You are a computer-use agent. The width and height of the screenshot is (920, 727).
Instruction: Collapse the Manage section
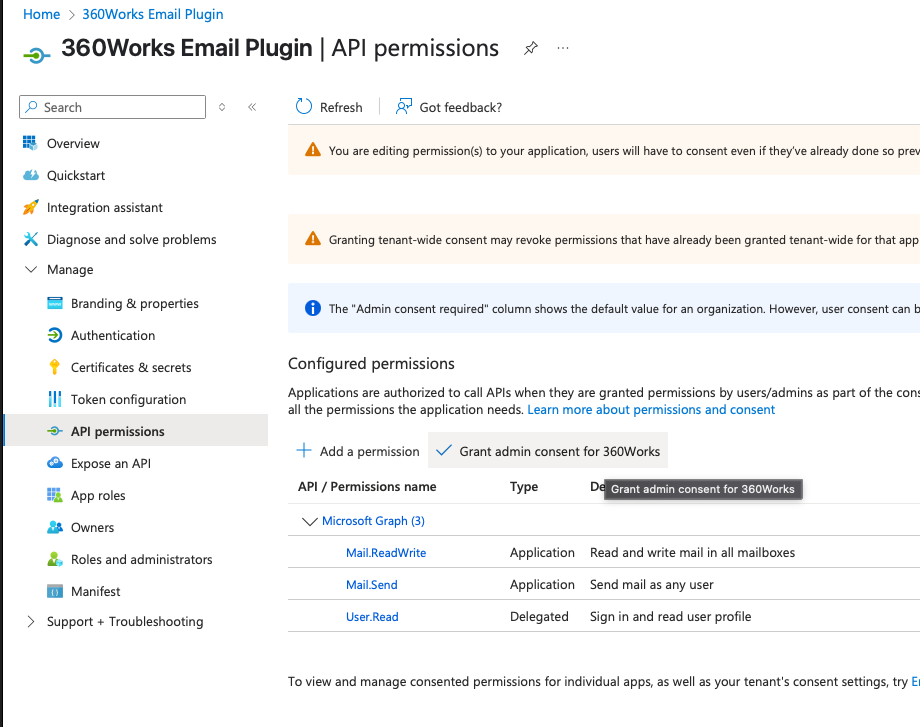tap(31, 269)
